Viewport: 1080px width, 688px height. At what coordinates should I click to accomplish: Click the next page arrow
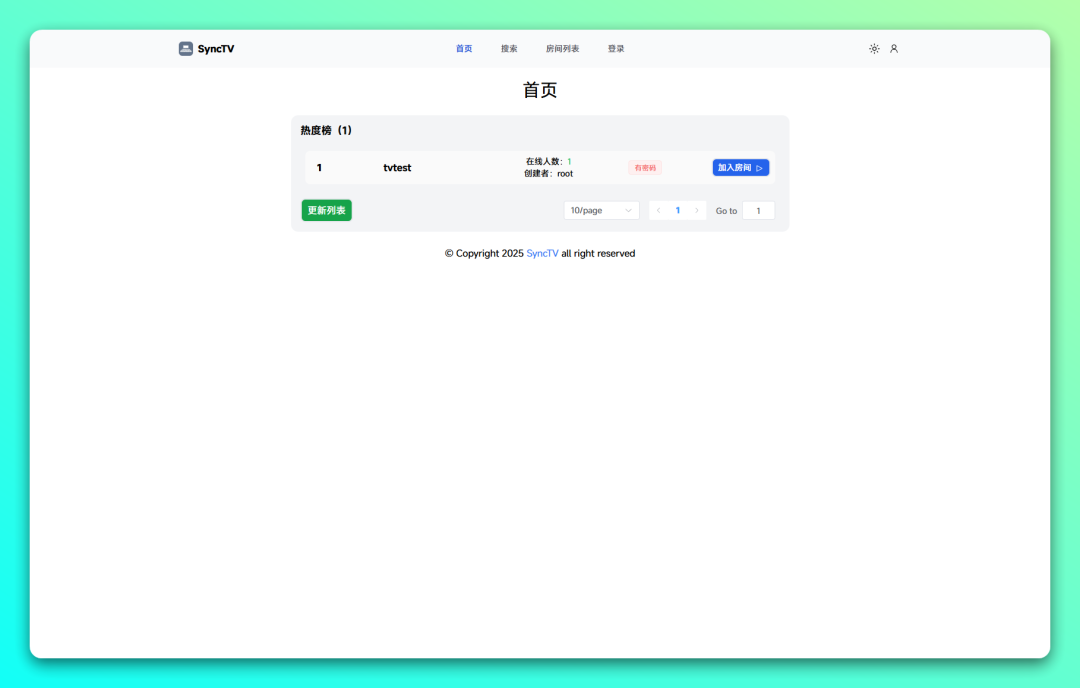click(696, 210)
